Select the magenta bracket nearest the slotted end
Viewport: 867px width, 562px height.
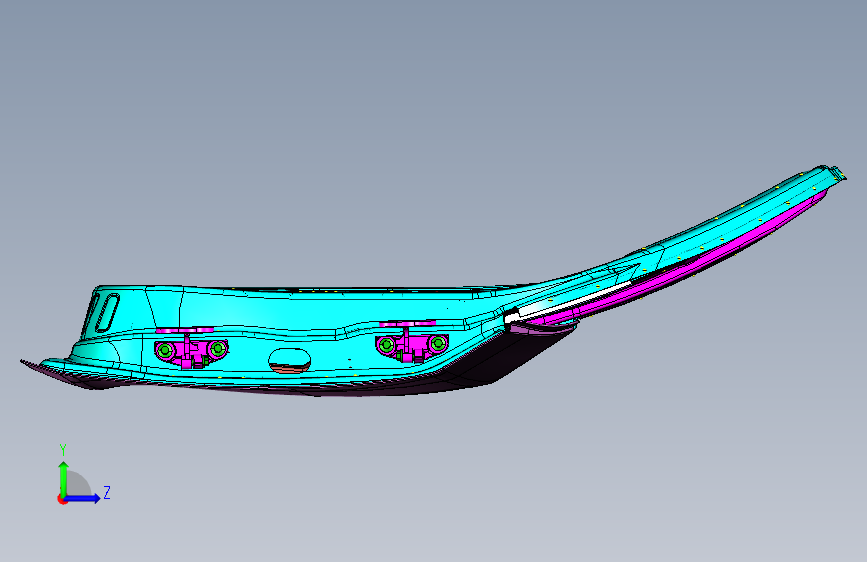pyautogui.click(x=191, y=347)
